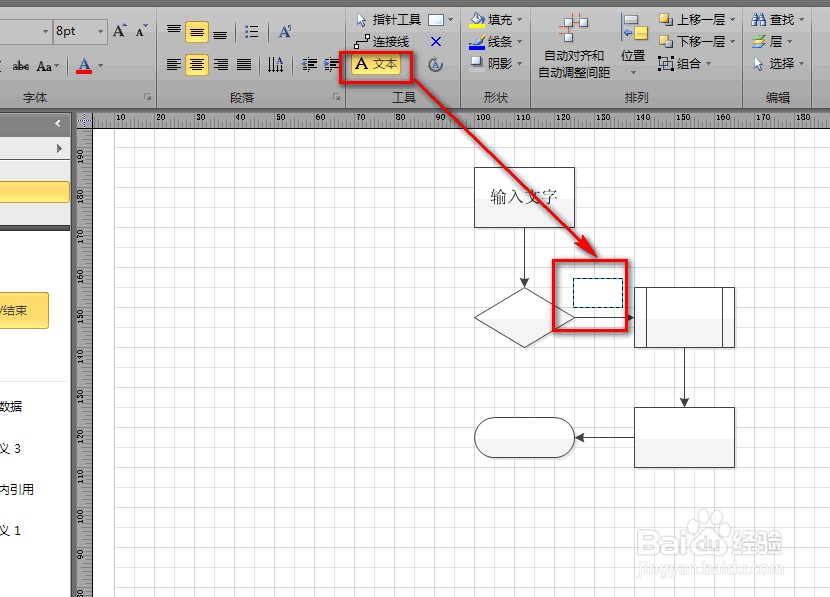Screen dimensions: 830x597
Task: Select the page reference (内引用) shape in stencil
Action: pyautogui.click(x=16, y=490)
